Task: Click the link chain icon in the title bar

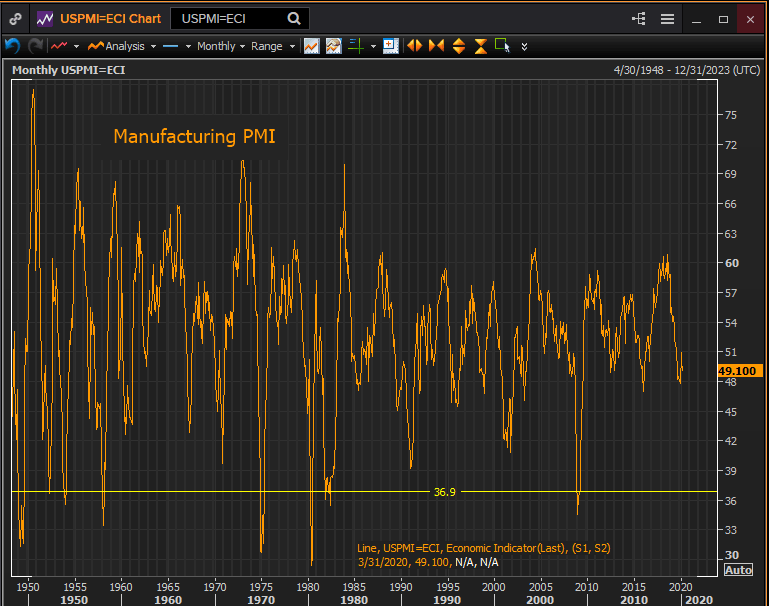Action: click(15, 19)
